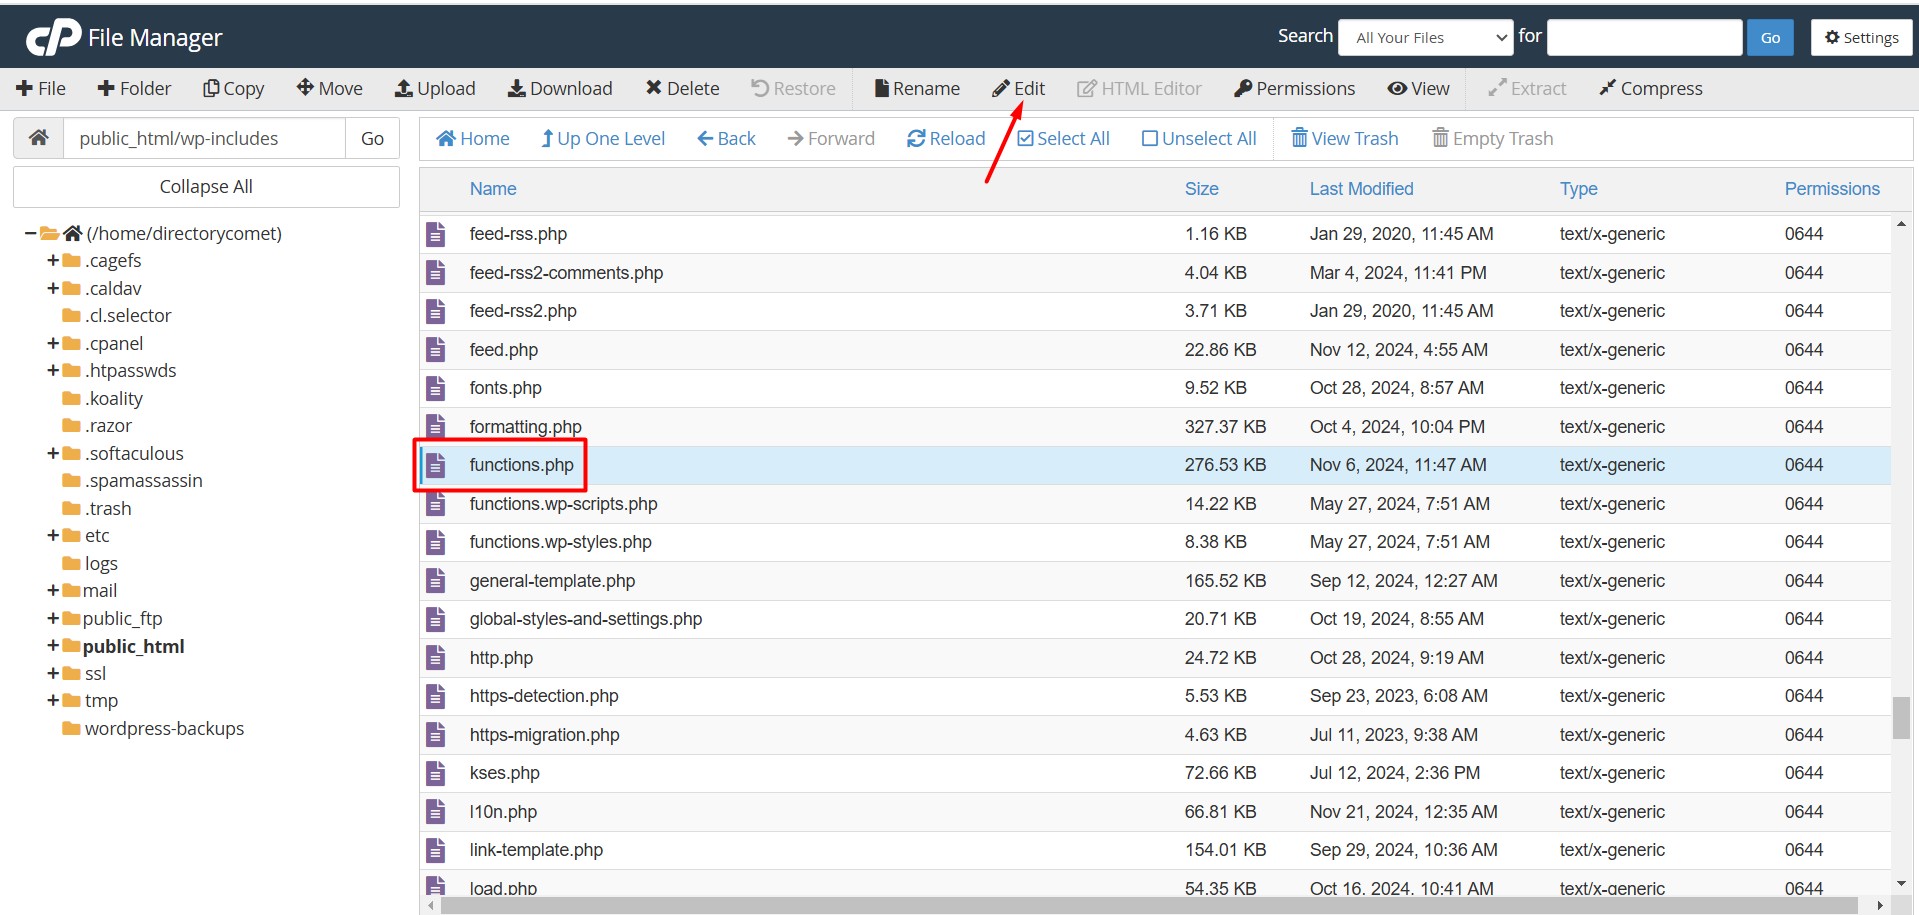Click Go next to path field

[x=372, y=138]
